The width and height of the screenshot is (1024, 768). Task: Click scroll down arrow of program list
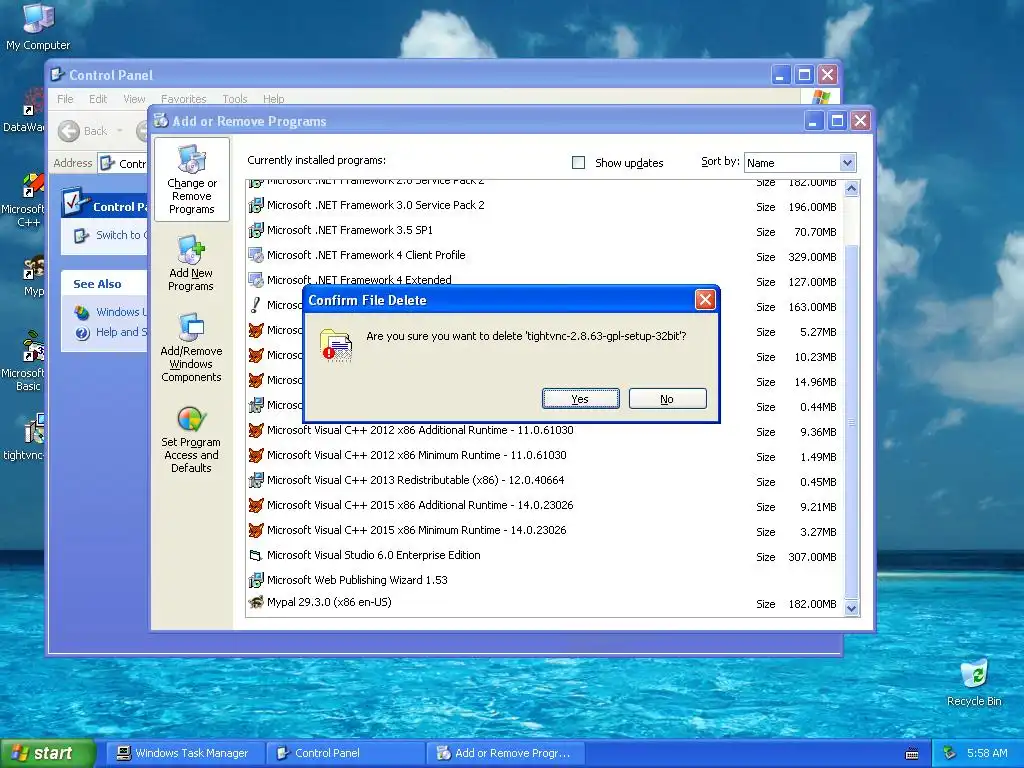[851, 608]
